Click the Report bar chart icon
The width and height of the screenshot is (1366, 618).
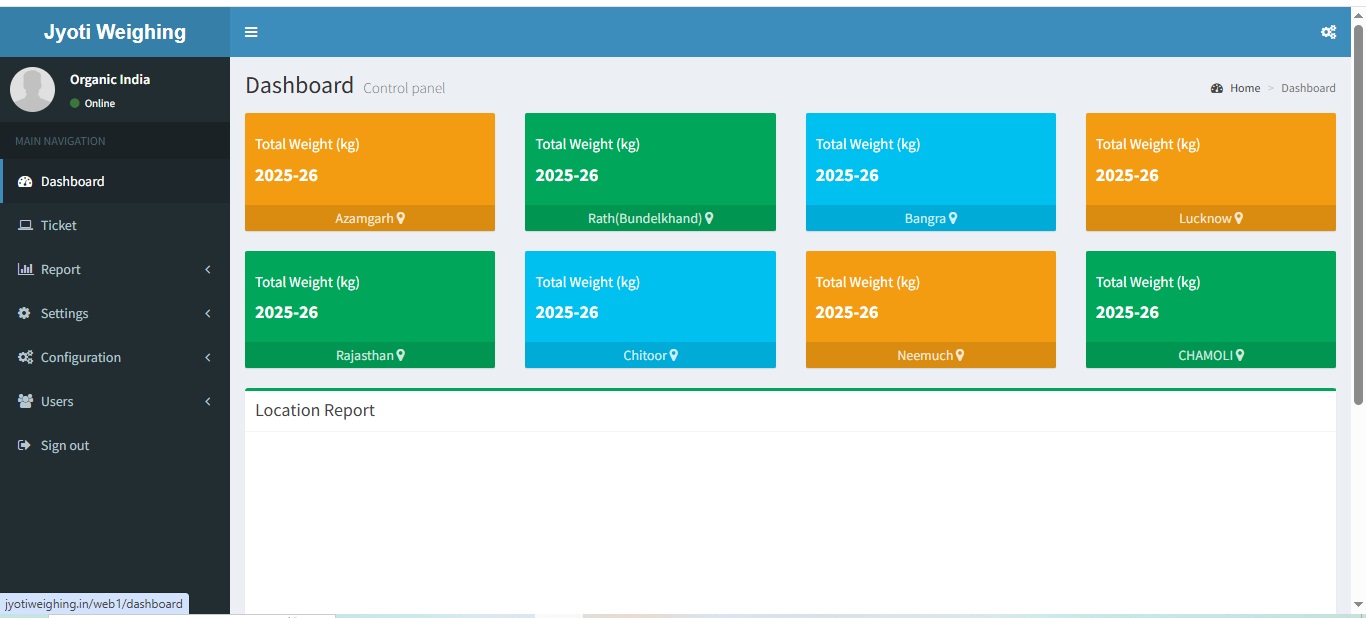coord(25,270)
